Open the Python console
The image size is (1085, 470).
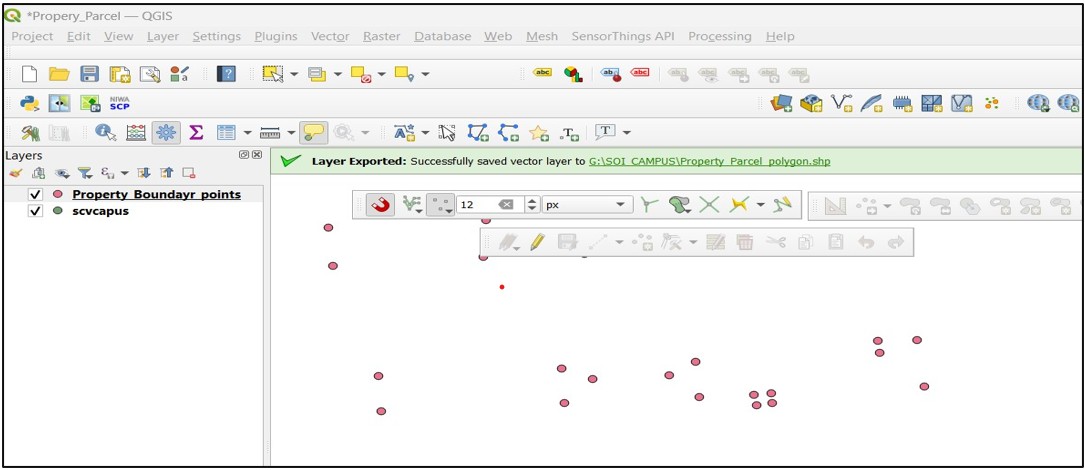click(x=30, y=103)
